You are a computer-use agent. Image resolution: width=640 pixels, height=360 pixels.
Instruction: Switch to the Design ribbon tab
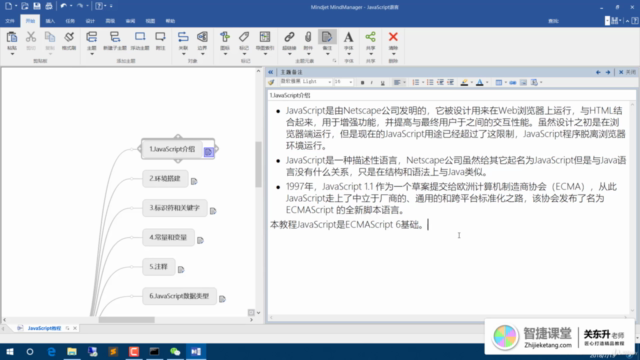90,21
